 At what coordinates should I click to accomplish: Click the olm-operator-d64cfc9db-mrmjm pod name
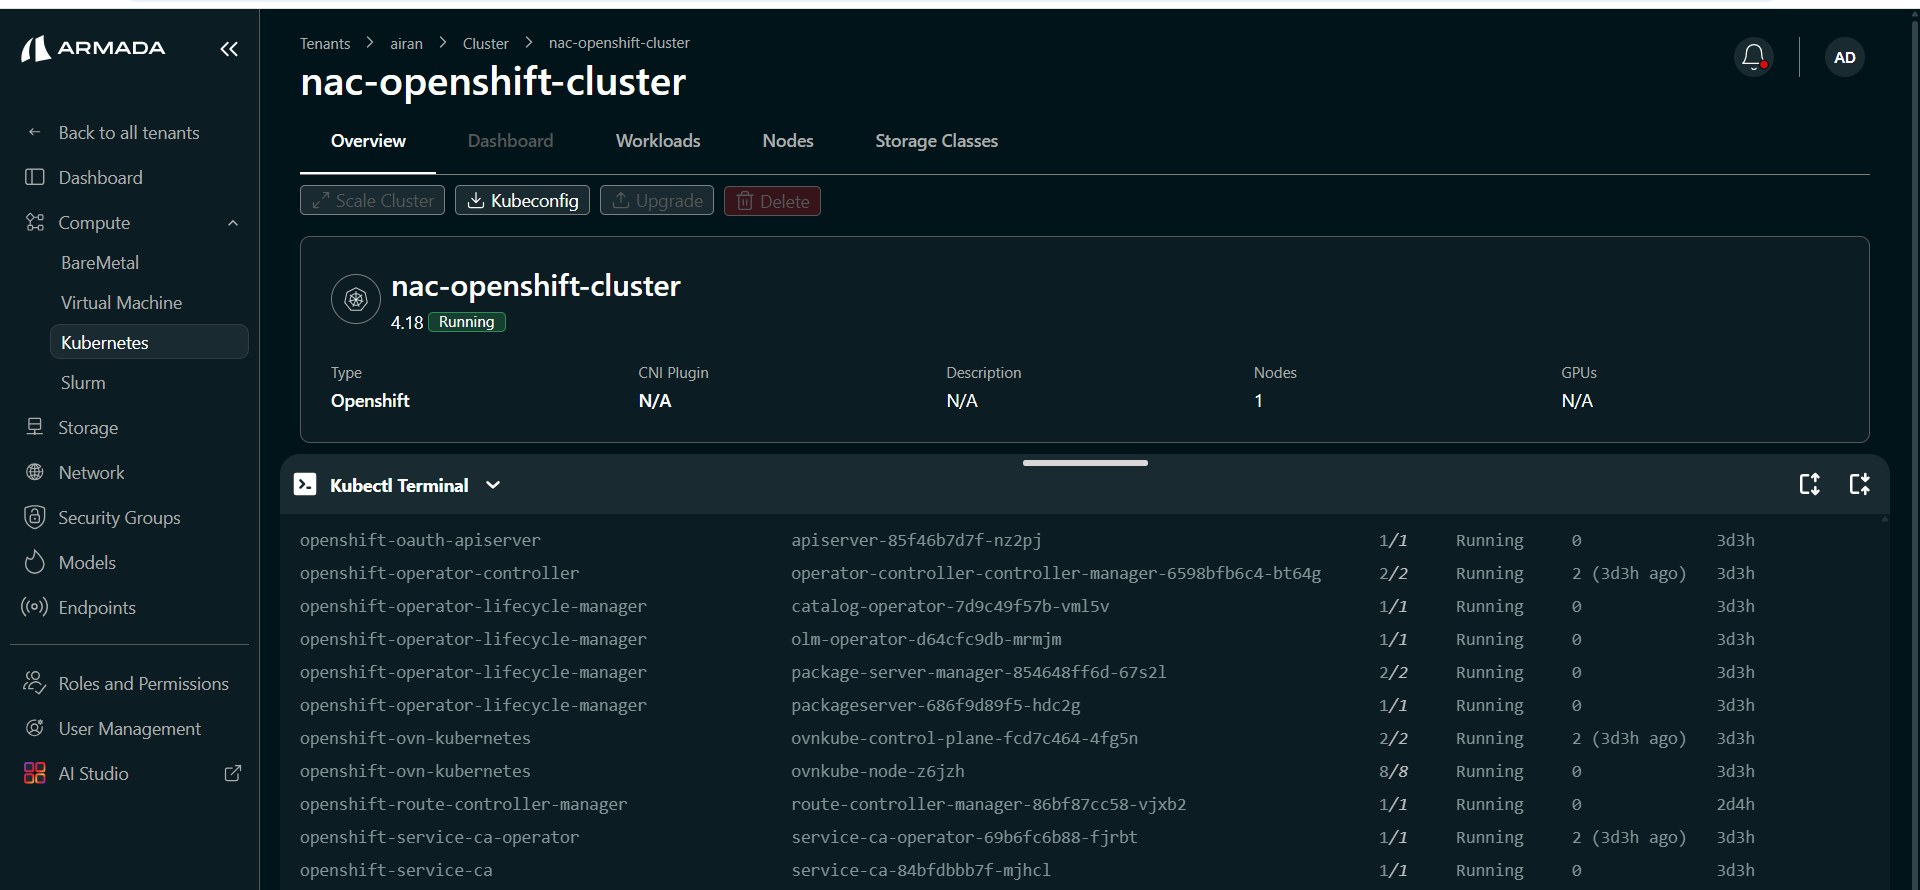926,639
